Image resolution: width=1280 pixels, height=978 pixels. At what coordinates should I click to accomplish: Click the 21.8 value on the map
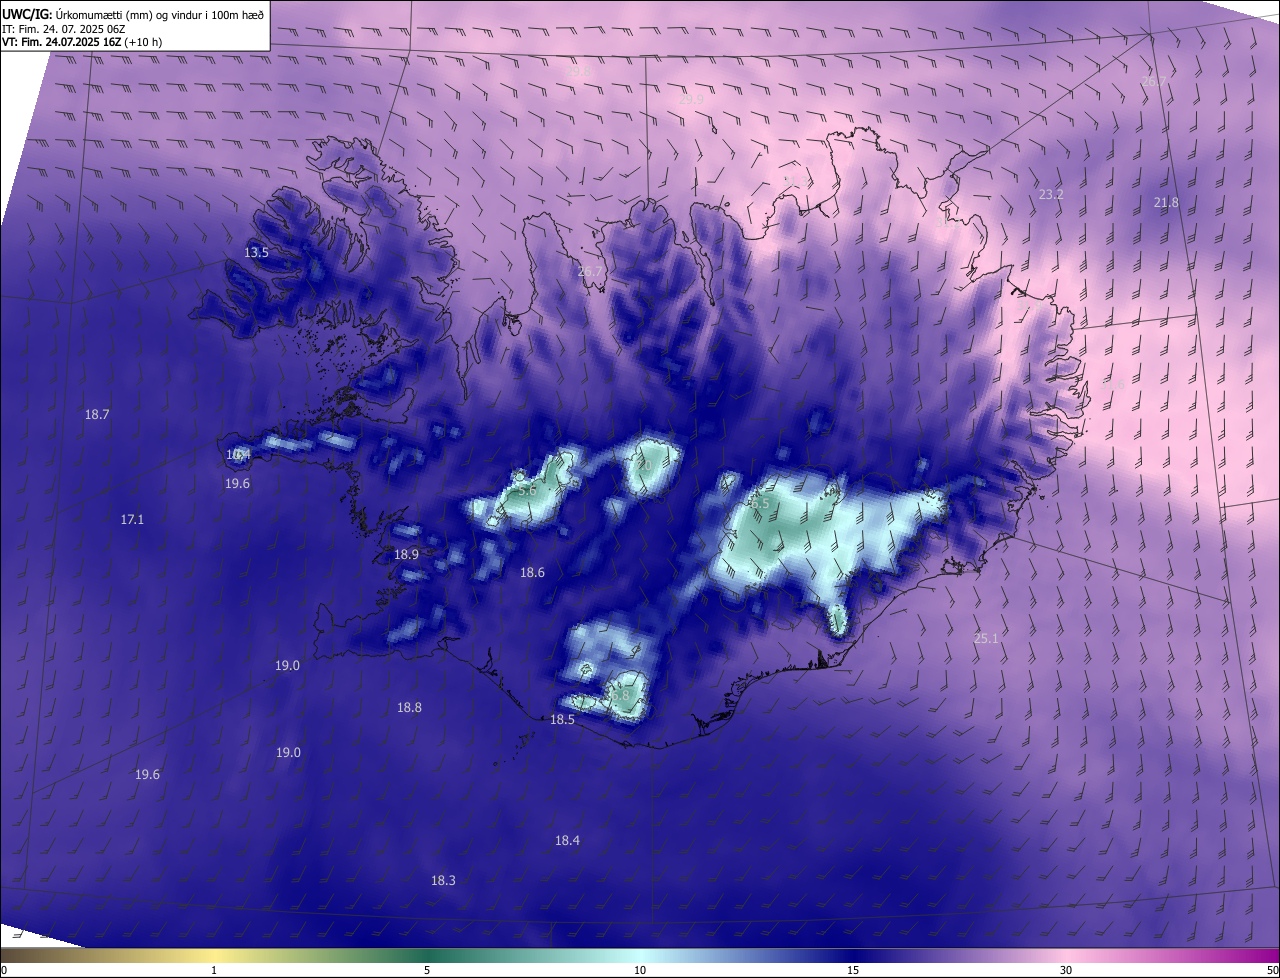[1166, 202]
